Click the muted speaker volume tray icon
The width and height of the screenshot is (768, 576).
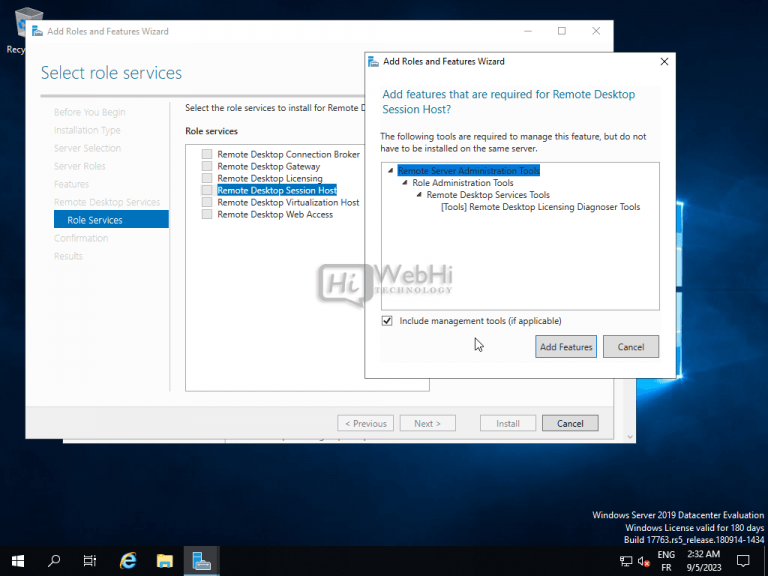[x=645, y=561]
